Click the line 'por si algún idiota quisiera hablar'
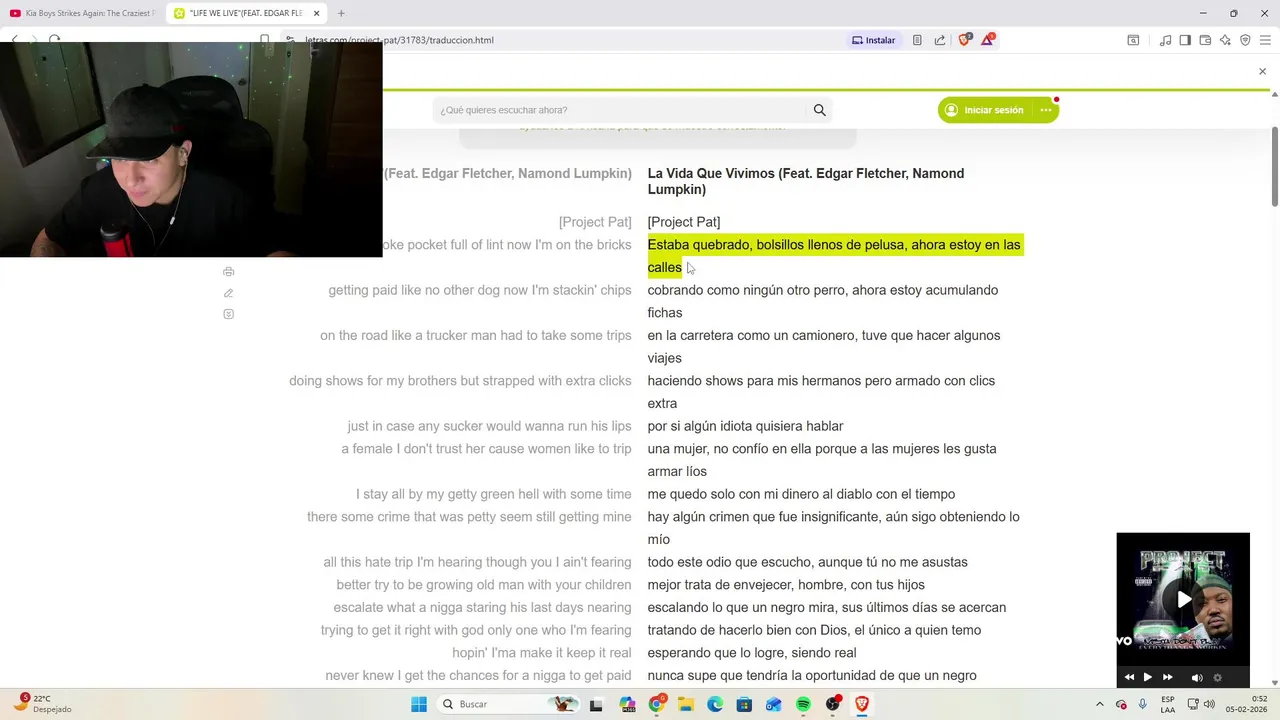Image resolution: width=1280 pixels, height=720 pixels. click(745, 426)
